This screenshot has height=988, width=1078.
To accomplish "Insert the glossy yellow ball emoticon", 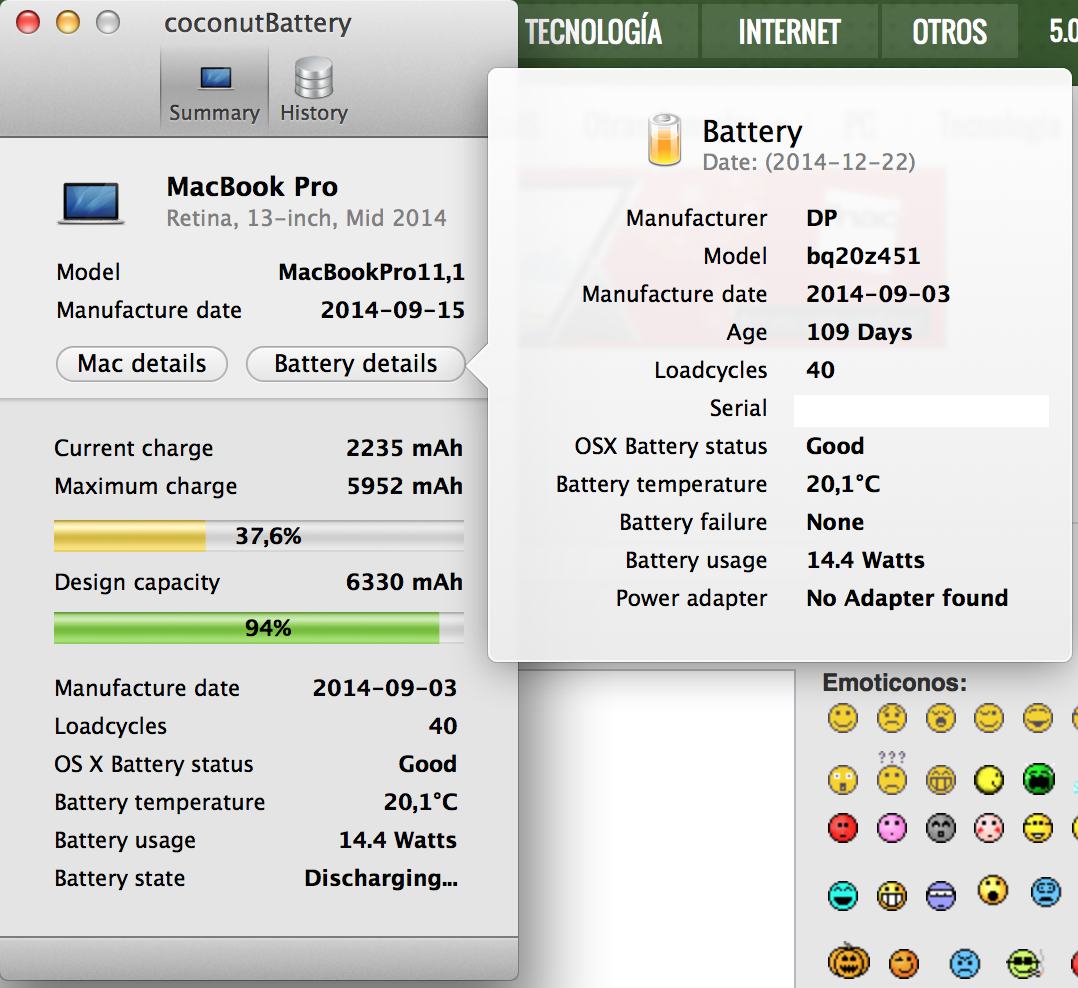I will 989,780.
